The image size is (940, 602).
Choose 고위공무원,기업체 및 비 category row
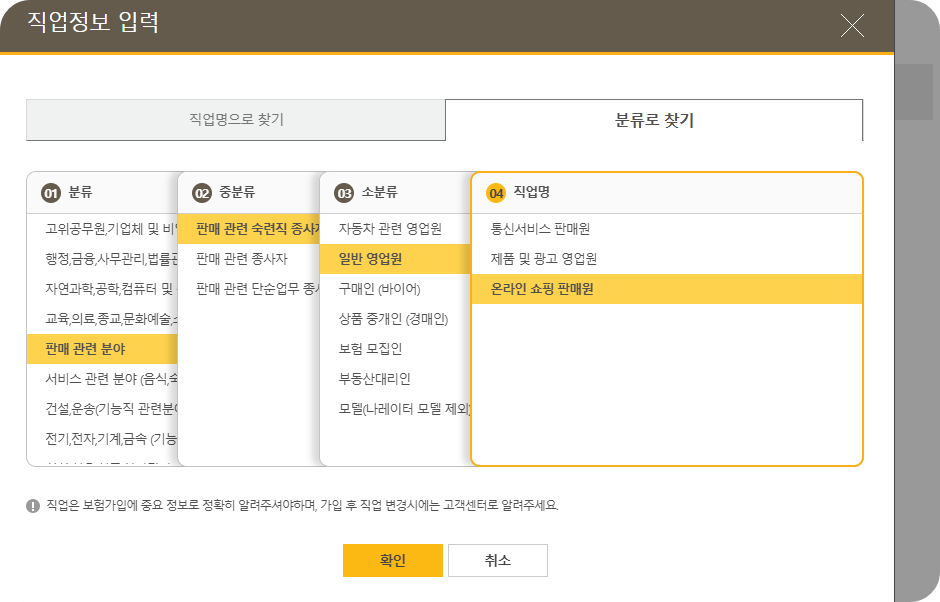[103, 228]
